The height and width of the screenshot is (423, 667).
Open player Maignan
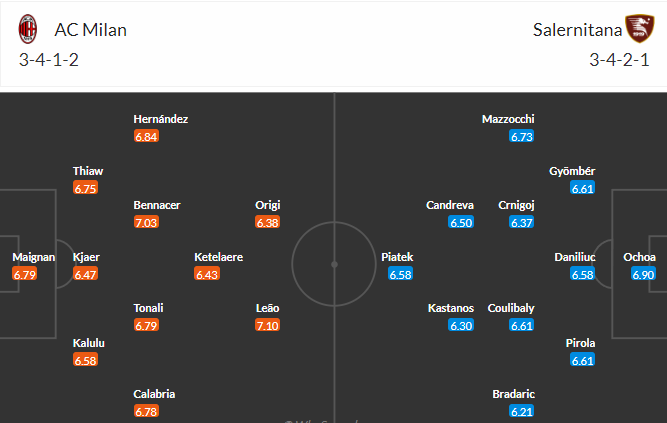pyautogui.click(x=34, y=257)
